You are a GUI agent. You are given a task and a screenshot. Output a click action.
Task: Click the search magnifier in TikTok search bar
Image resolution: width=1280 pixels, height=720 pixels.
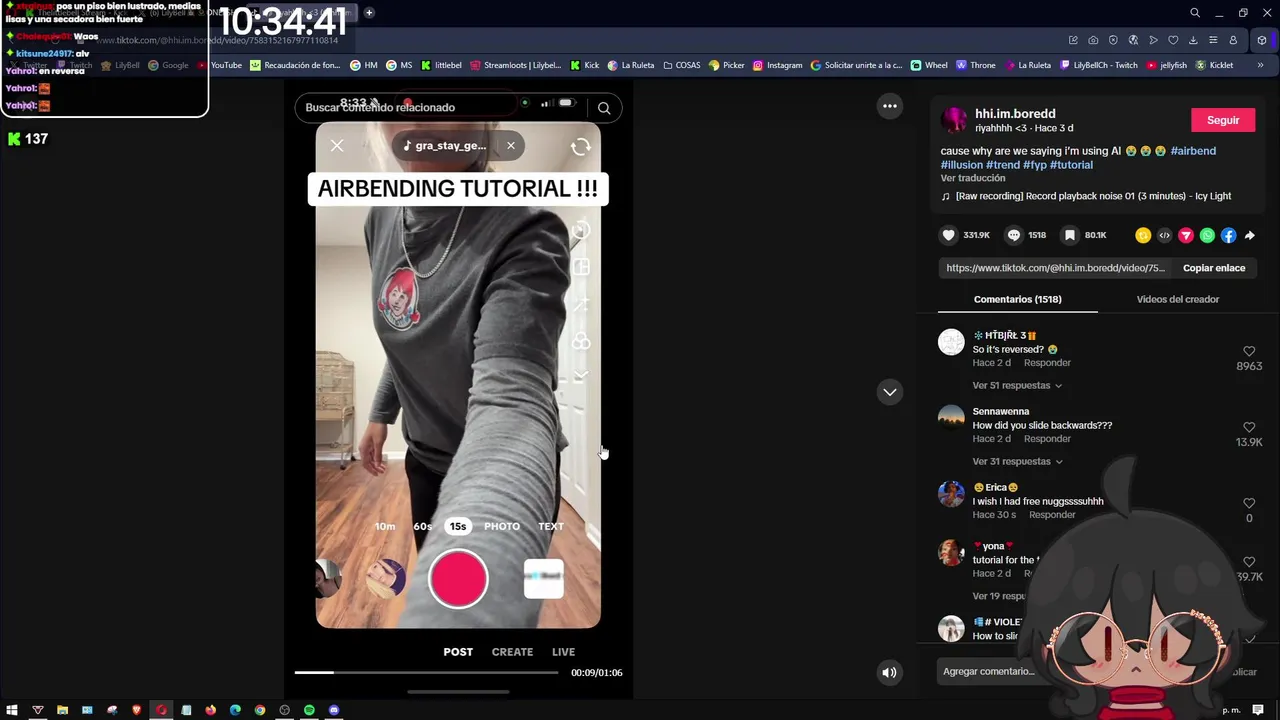click(x=604, y=108)
